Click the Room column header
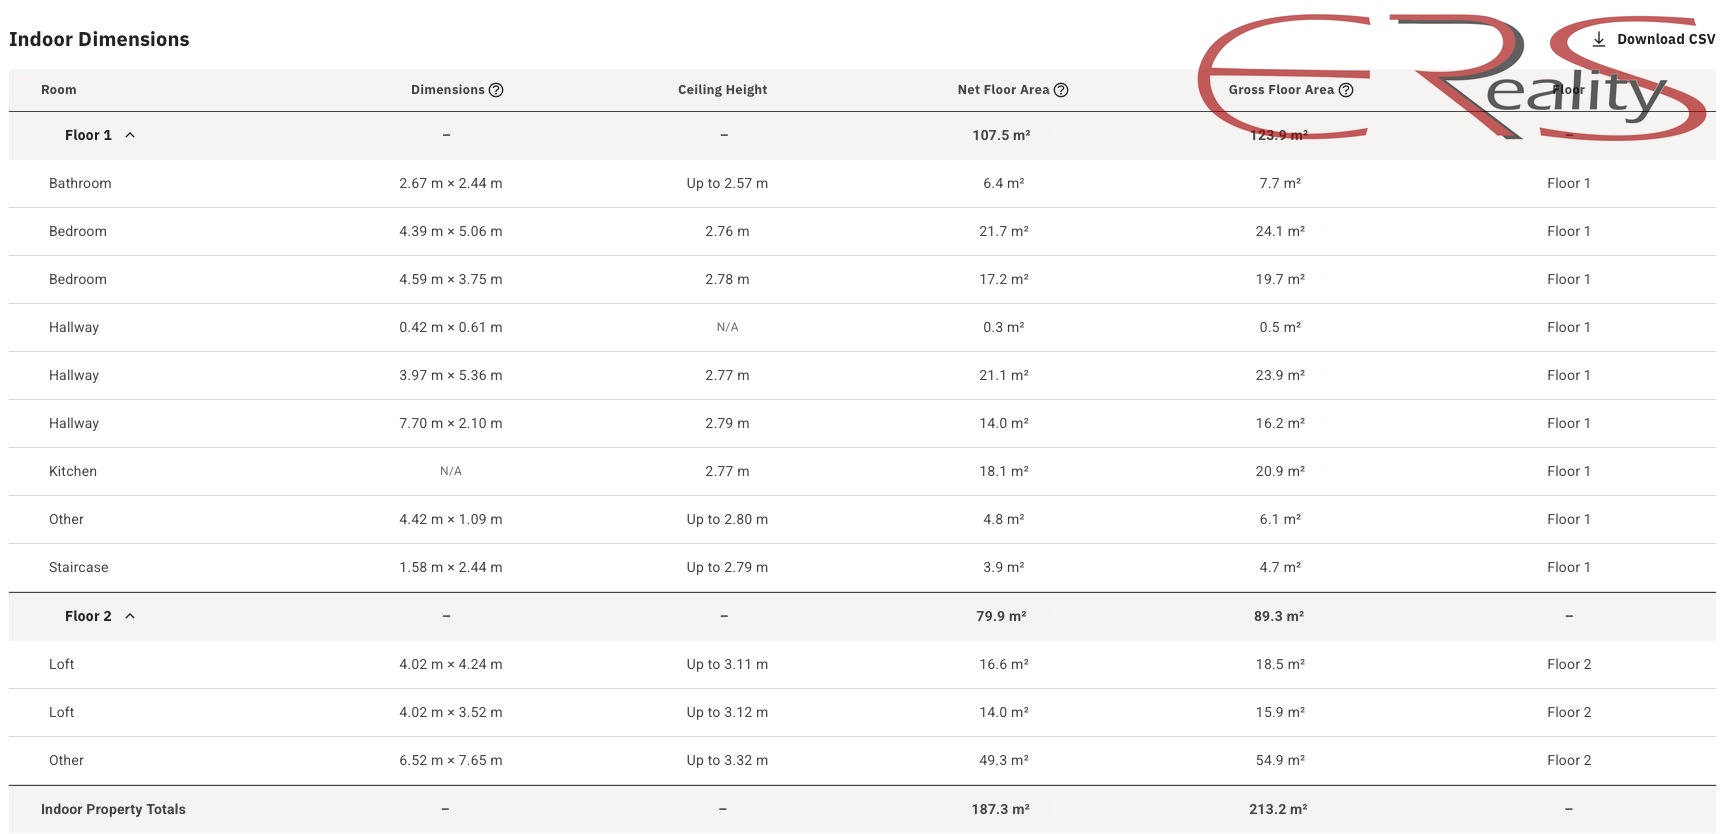 point(59,90)
